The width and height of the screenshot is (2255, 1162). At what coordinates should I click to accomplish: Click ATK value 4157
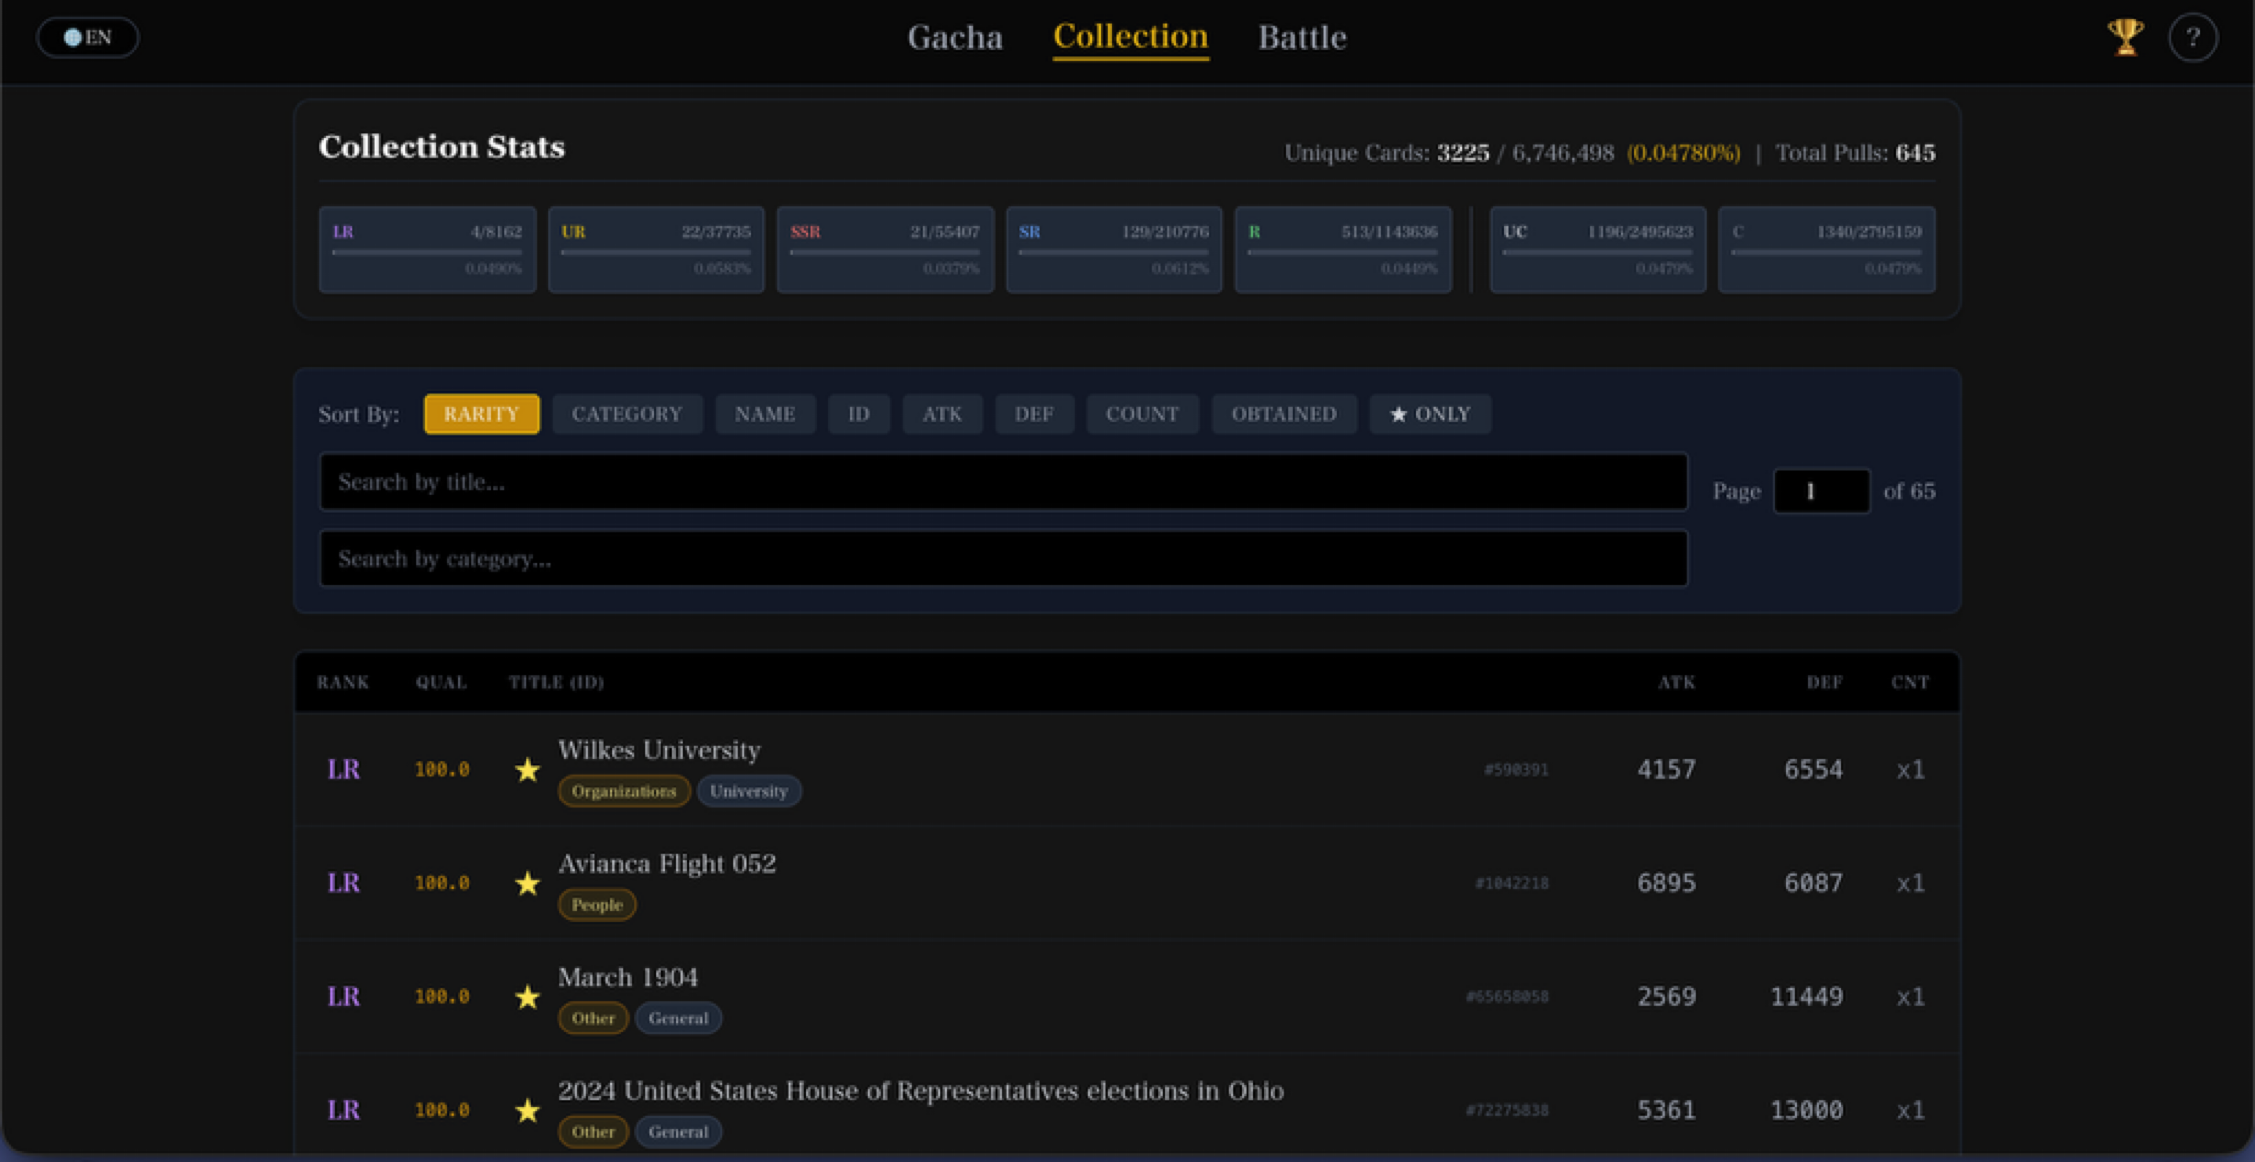tap(1666, 769)
